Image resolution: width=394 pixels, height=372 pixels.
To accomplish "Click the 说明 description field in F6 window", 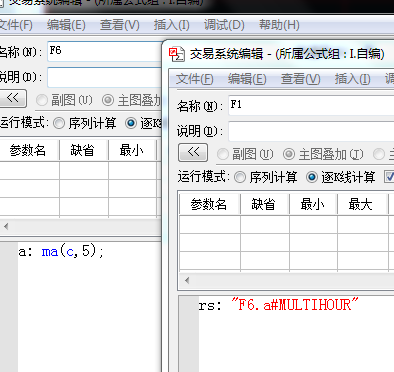I will pos(104,77).
